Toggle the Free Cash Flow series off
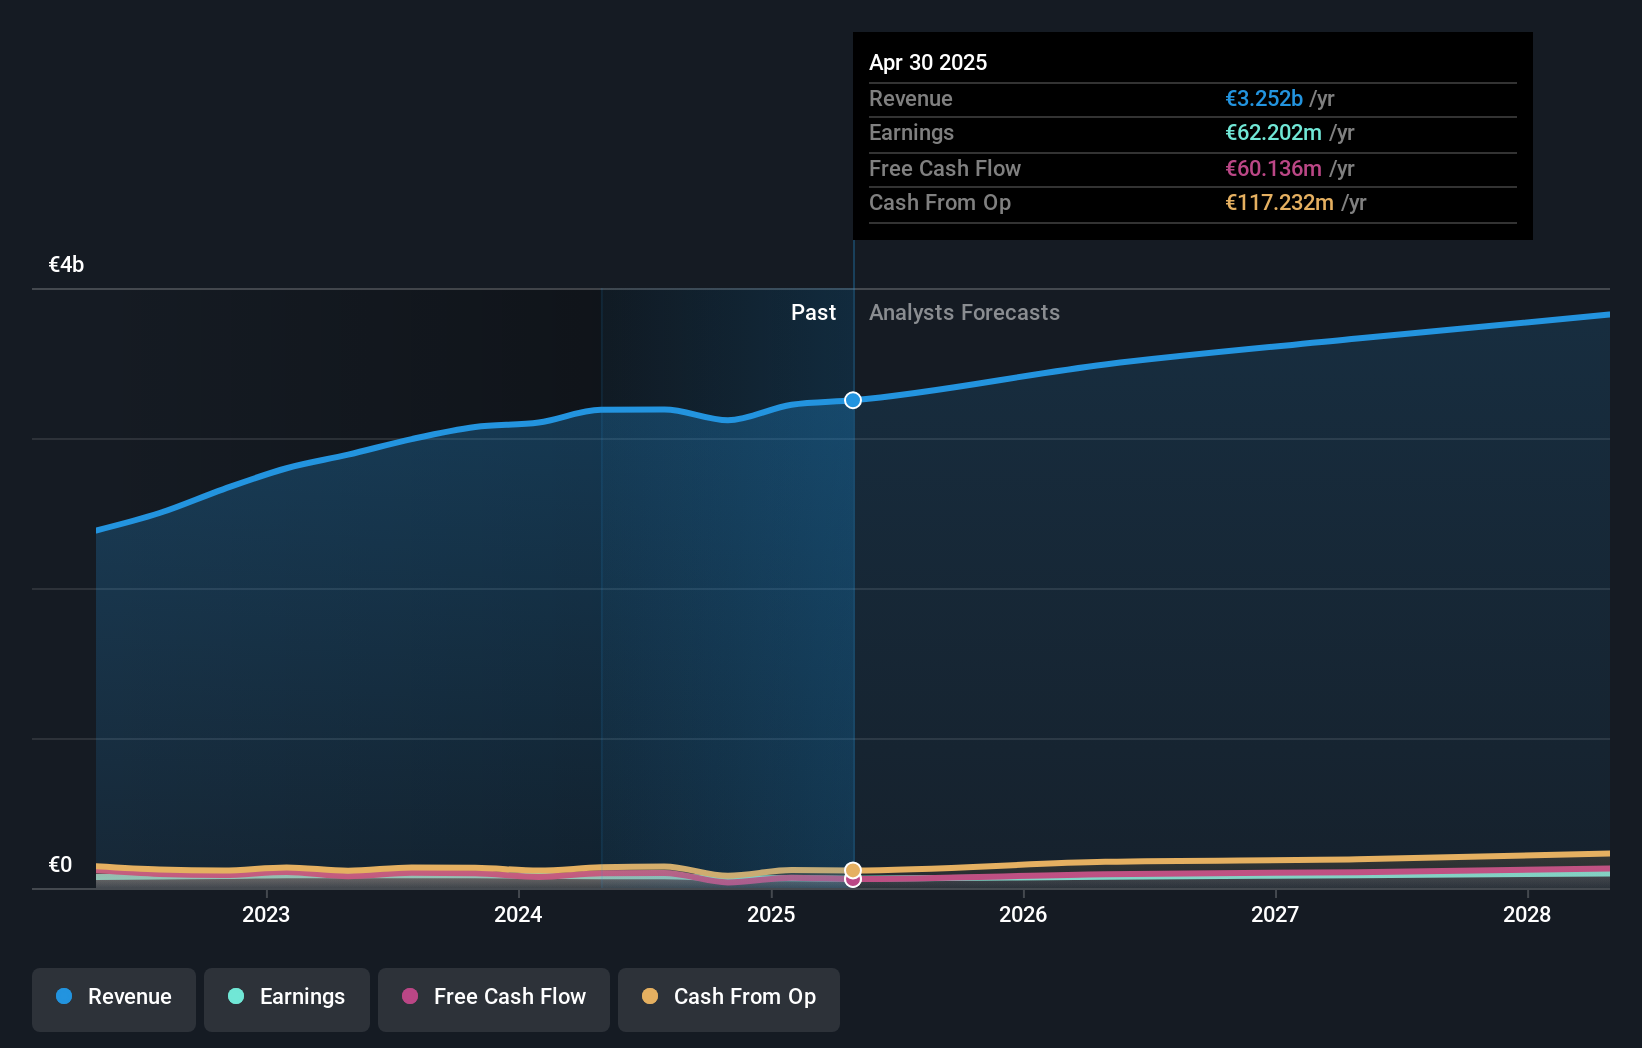The width and height of the screenshot is (1642, 1048). tap(493, 997)
